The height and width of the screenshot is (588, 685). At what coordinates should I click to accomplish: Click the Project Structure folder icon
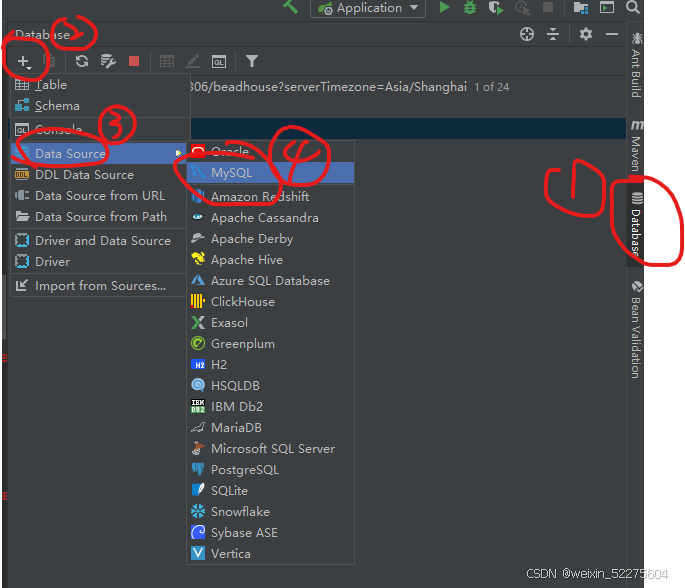(x=581, y=7)
